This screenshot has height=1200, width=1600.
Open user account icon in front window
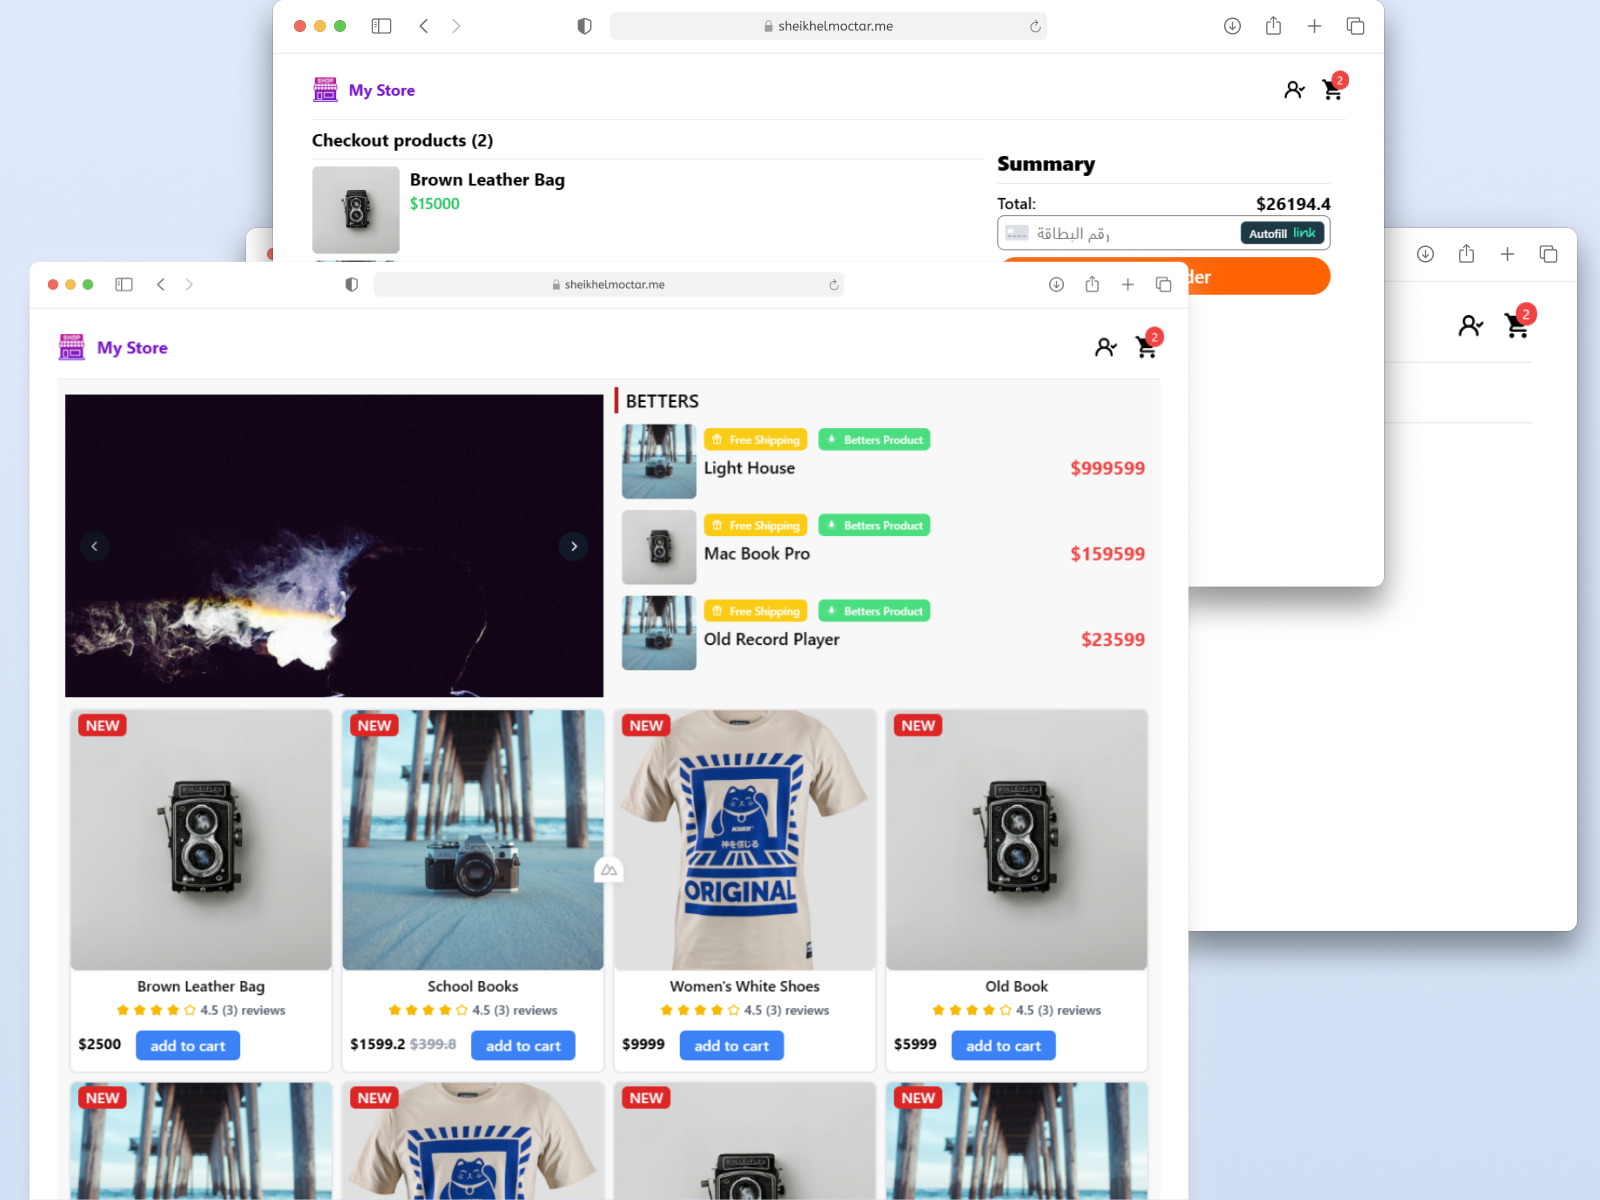tap(1105, 347)
